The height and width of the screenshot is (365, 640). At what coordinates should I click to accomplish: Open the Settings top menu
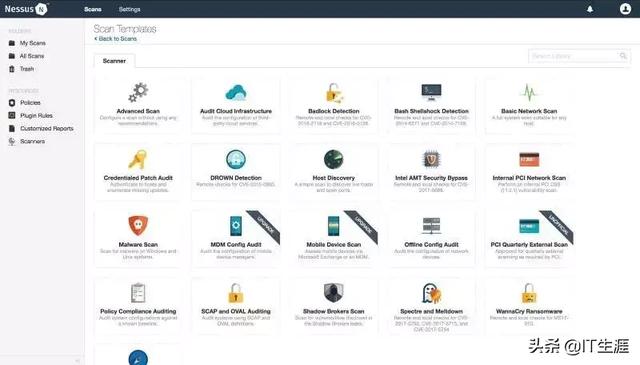click(x=129, y=9)
